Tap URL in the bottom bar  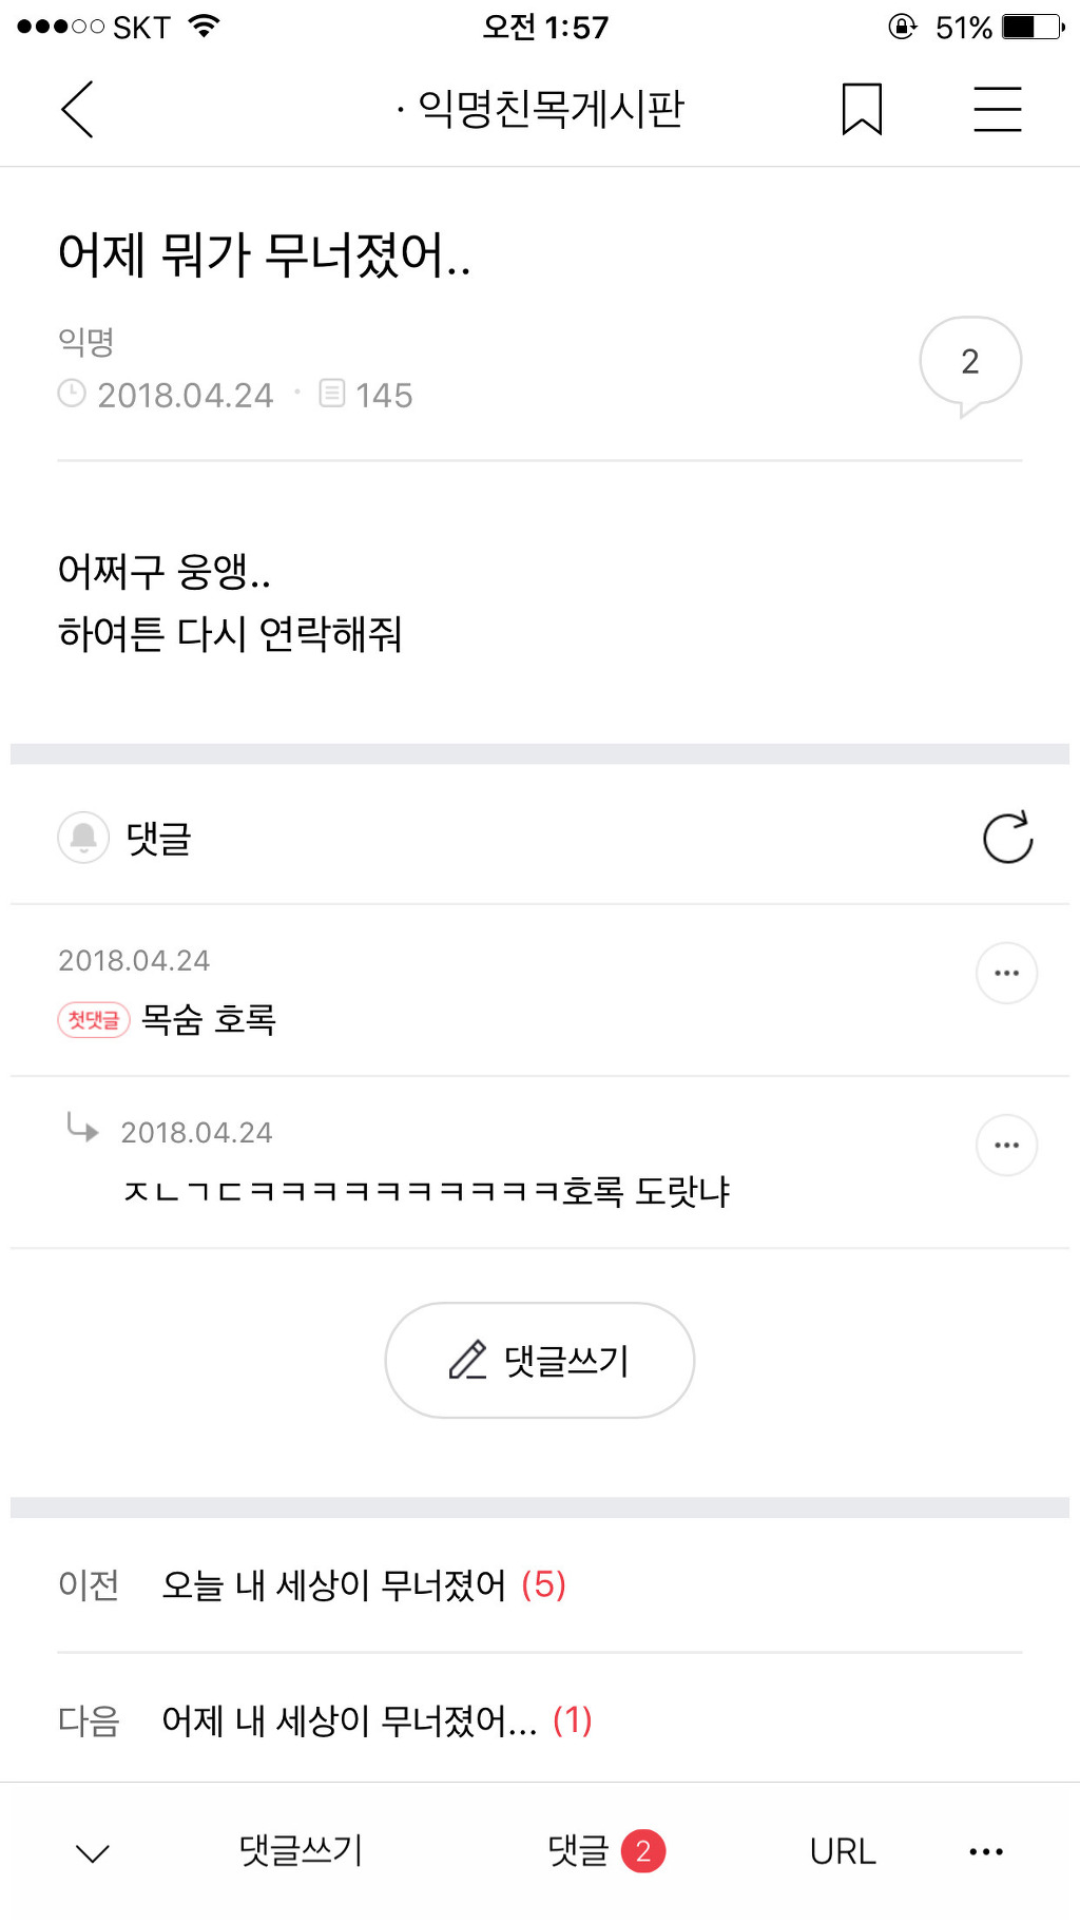(842, 1852)
